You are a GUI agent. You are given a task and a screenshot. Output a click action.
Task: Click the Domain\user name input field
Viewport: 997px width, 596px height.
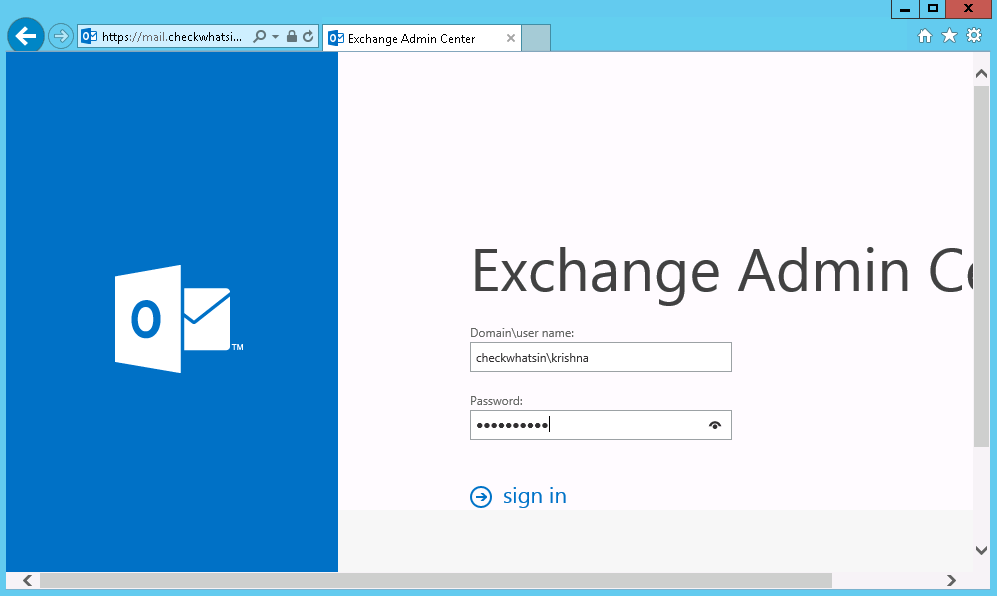(x=601, y=357)
